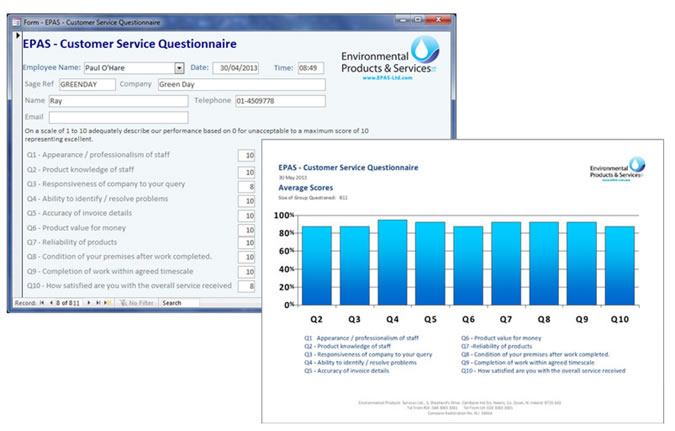Click the Q2 Product knowledge score box

(247, 172)
